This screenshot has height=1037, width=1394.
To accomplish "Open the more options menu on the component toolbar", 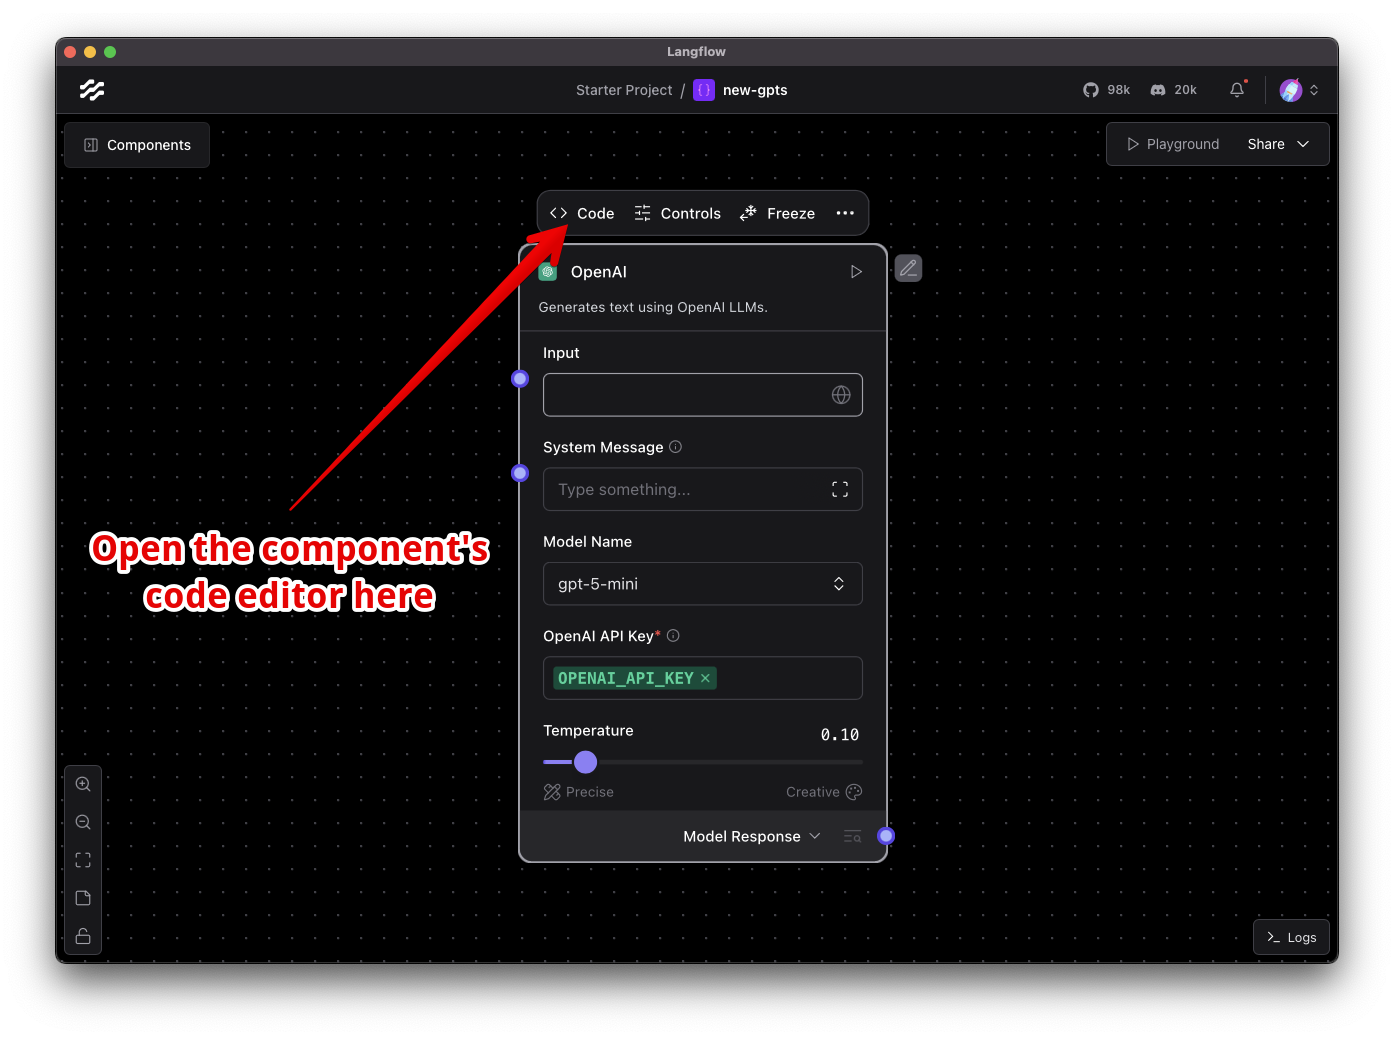I will click(x=845, y=213).
